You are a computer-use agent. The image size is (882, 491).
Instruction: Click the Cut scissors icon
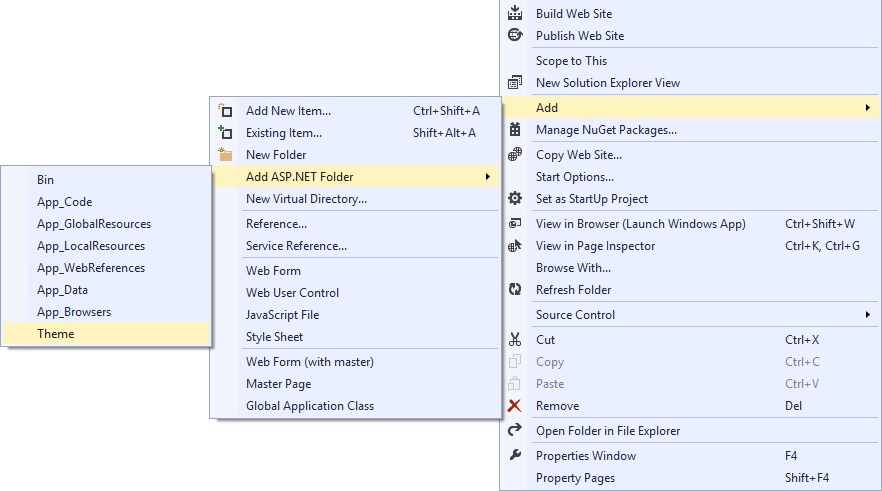515,339
